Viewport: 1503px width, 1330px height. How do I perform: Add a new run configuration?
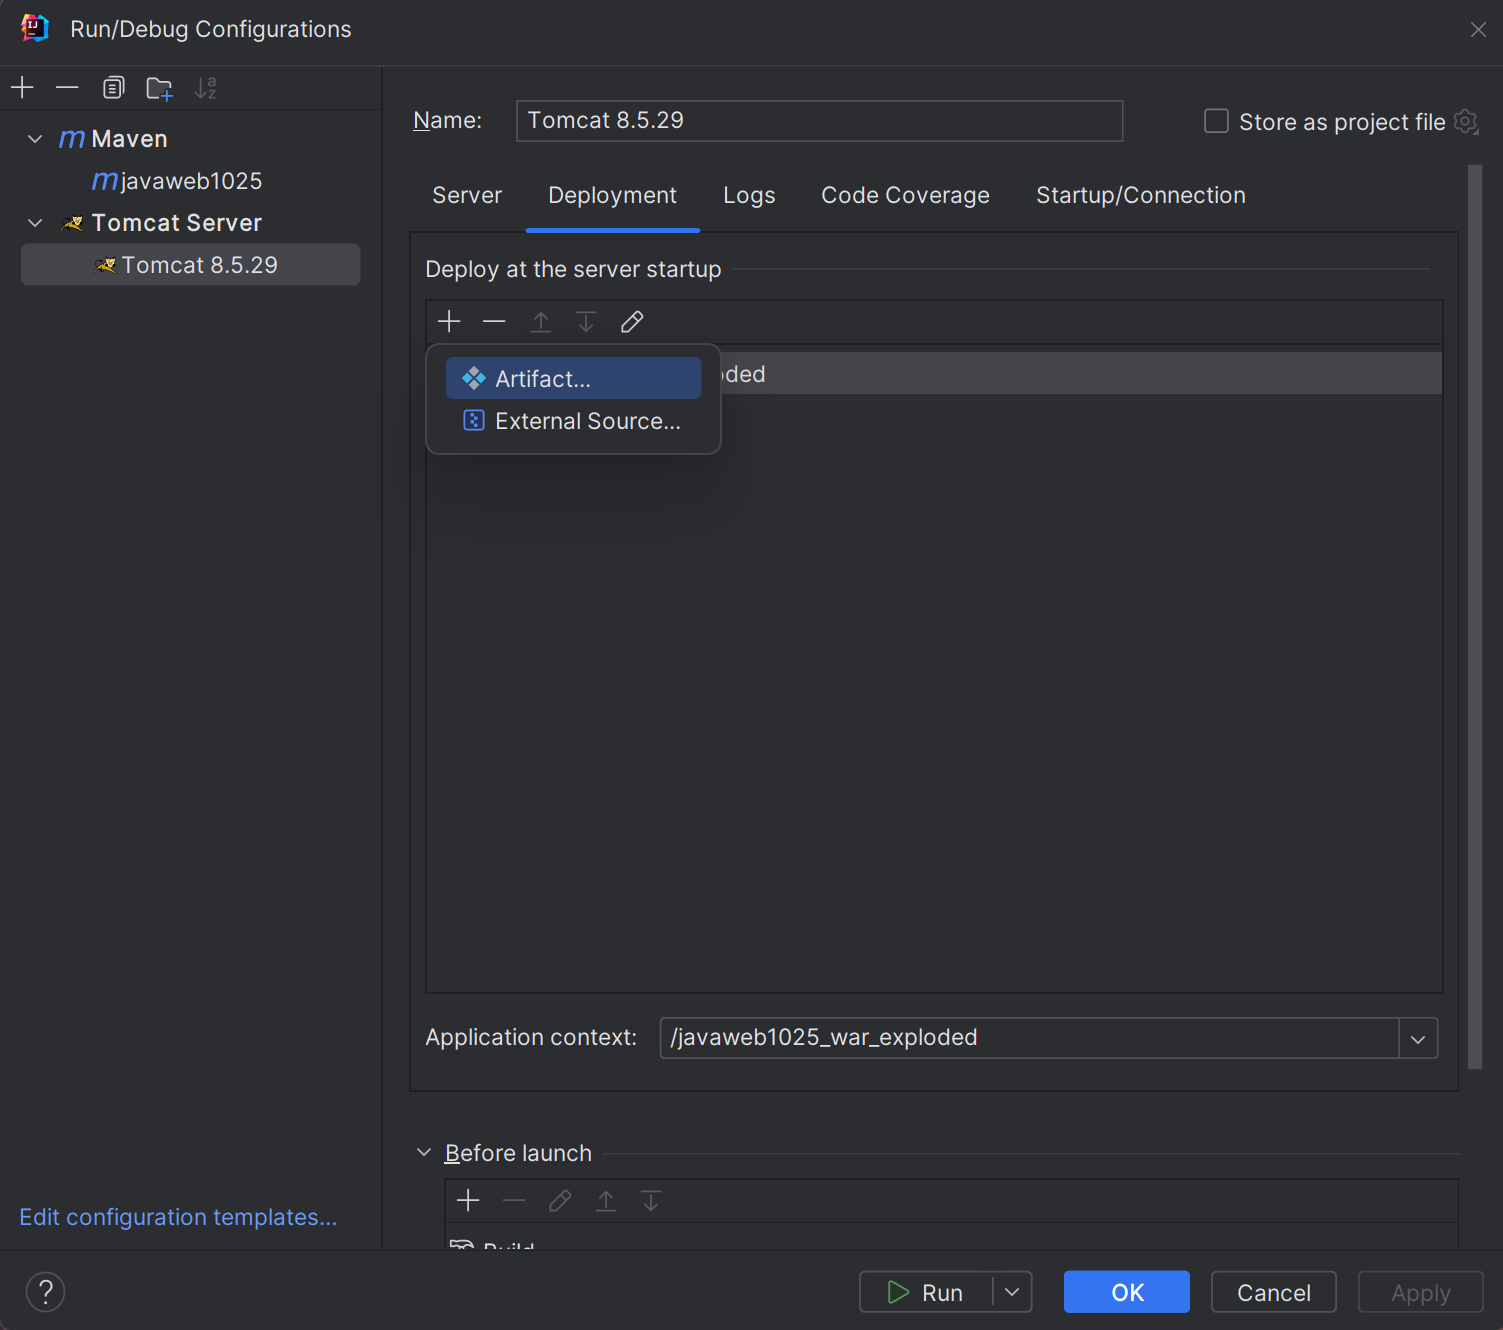(x=22, y=88)
